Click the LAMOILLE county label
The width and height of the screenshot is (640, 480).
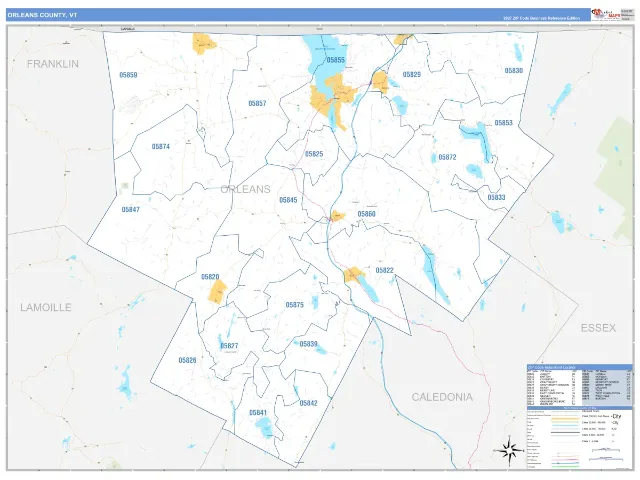click(46, 307)
